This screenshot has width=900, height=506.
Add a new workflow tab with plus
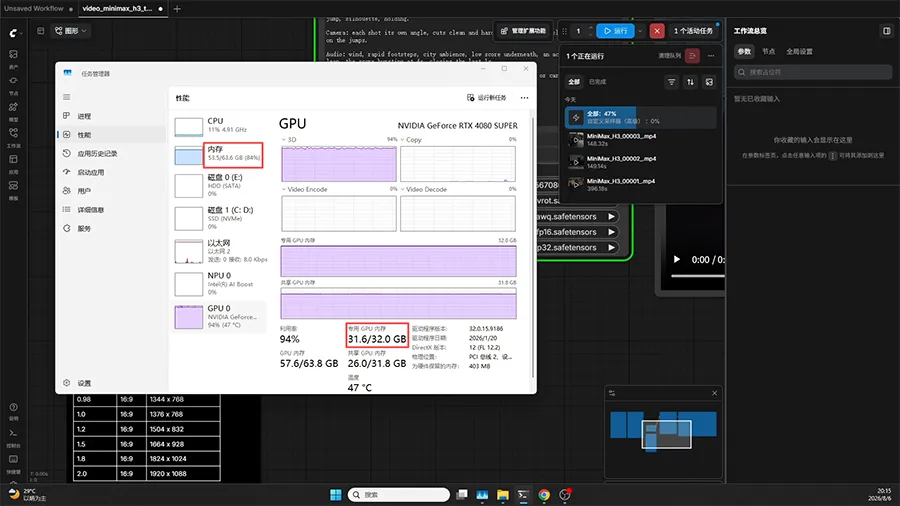177,9
